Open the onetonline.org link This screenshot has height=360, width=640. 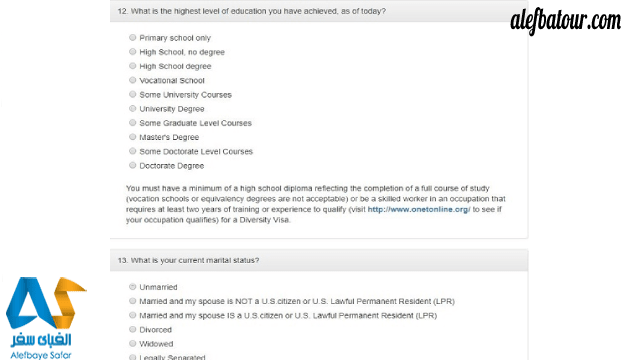(x=419, y=209)
